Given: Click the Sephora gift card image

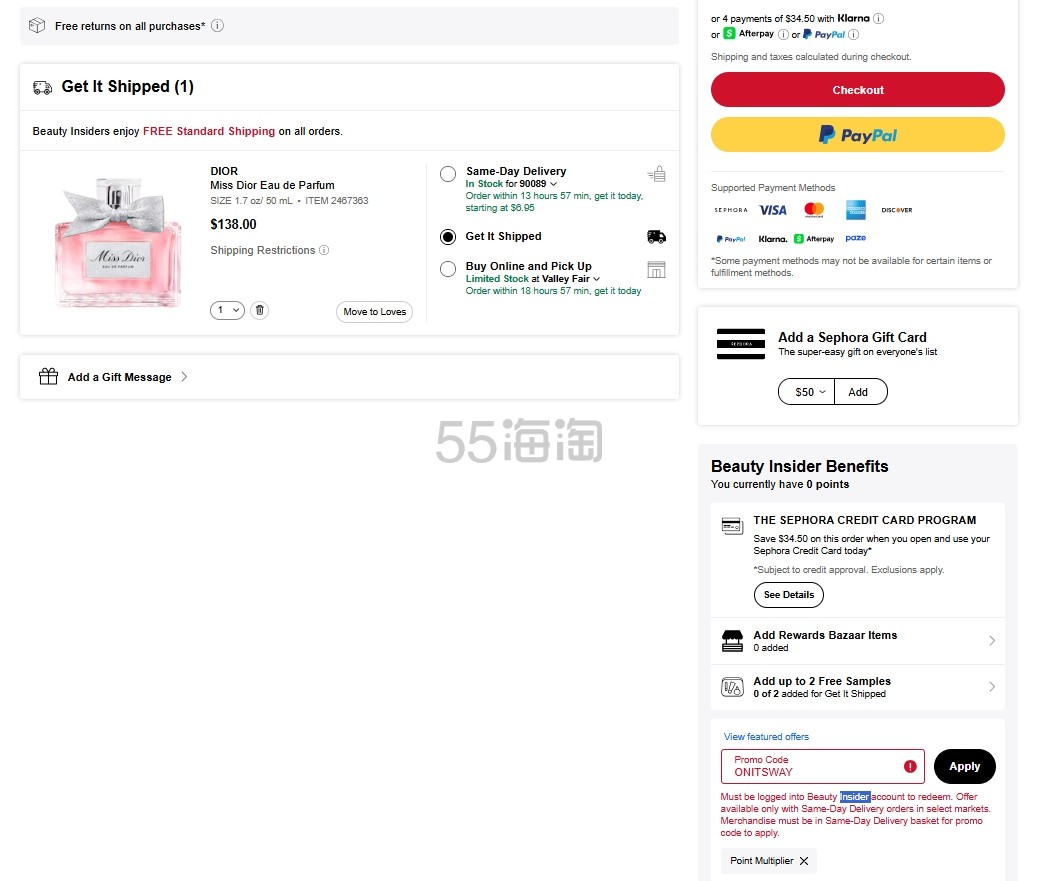Looking at the screenshot, I should 741,344.
